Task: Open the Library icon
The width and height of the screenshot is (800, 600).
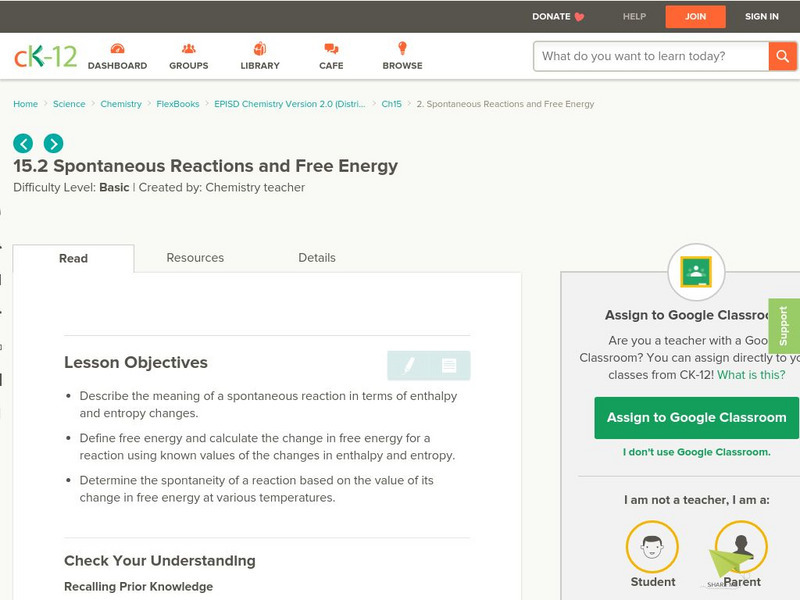Action: [259, 47]
